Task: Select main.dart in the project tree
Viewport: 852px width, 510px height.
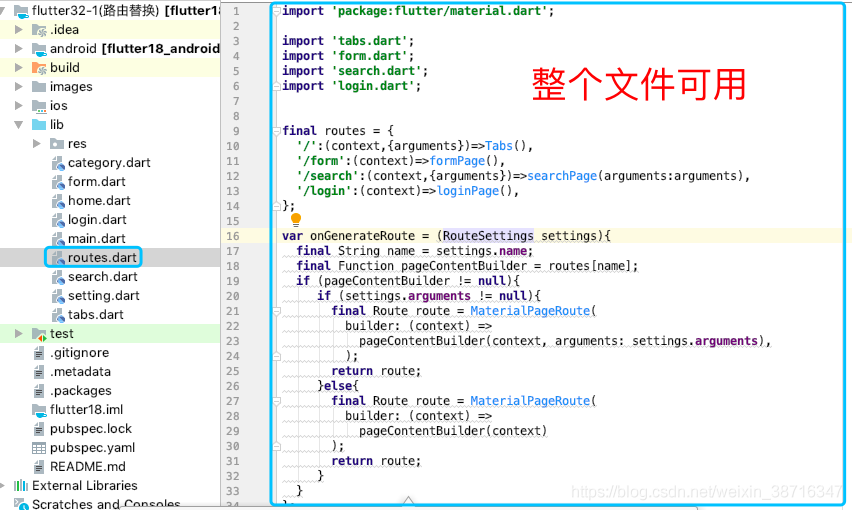Action: click(x=97, y=238)
